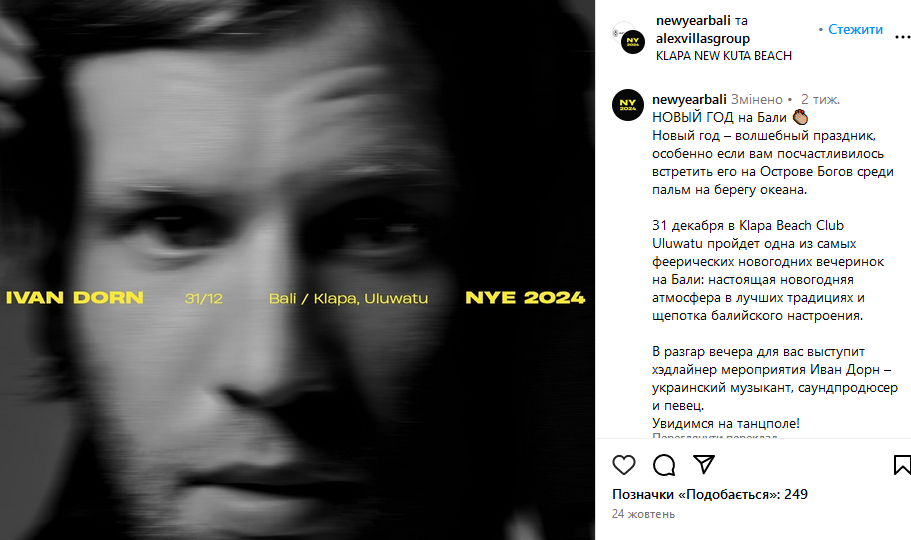Open the newyearbali username in the caption
911x540 pixels.
(x=689, y=99)
